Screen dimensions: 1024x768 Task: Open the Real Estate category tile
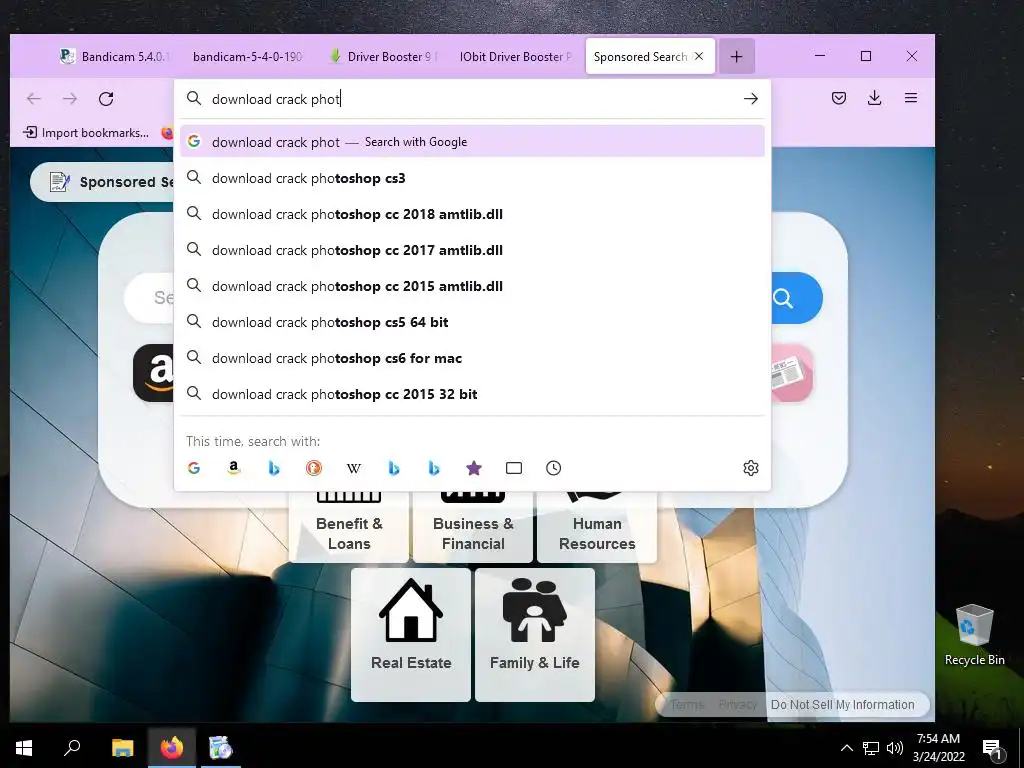(x=411, y=635)
